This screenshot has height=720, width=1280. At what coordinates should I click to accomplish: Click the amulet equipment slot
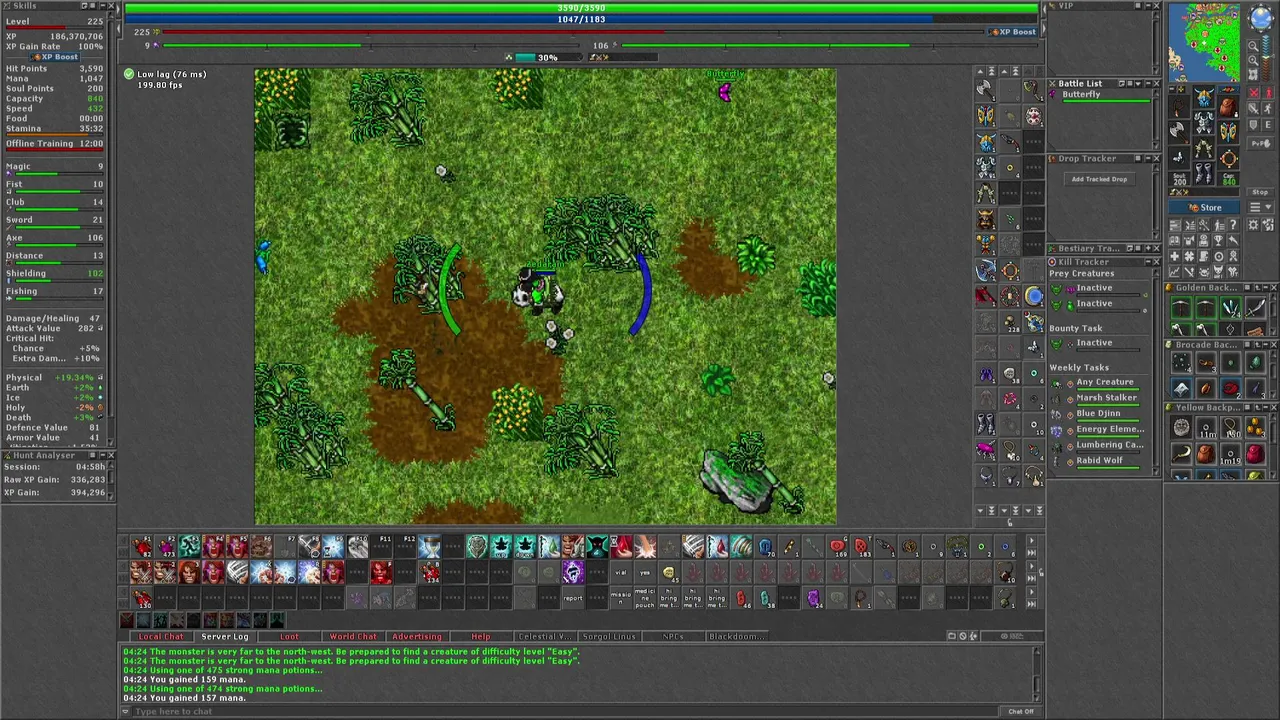click(x=1179, y=107)
